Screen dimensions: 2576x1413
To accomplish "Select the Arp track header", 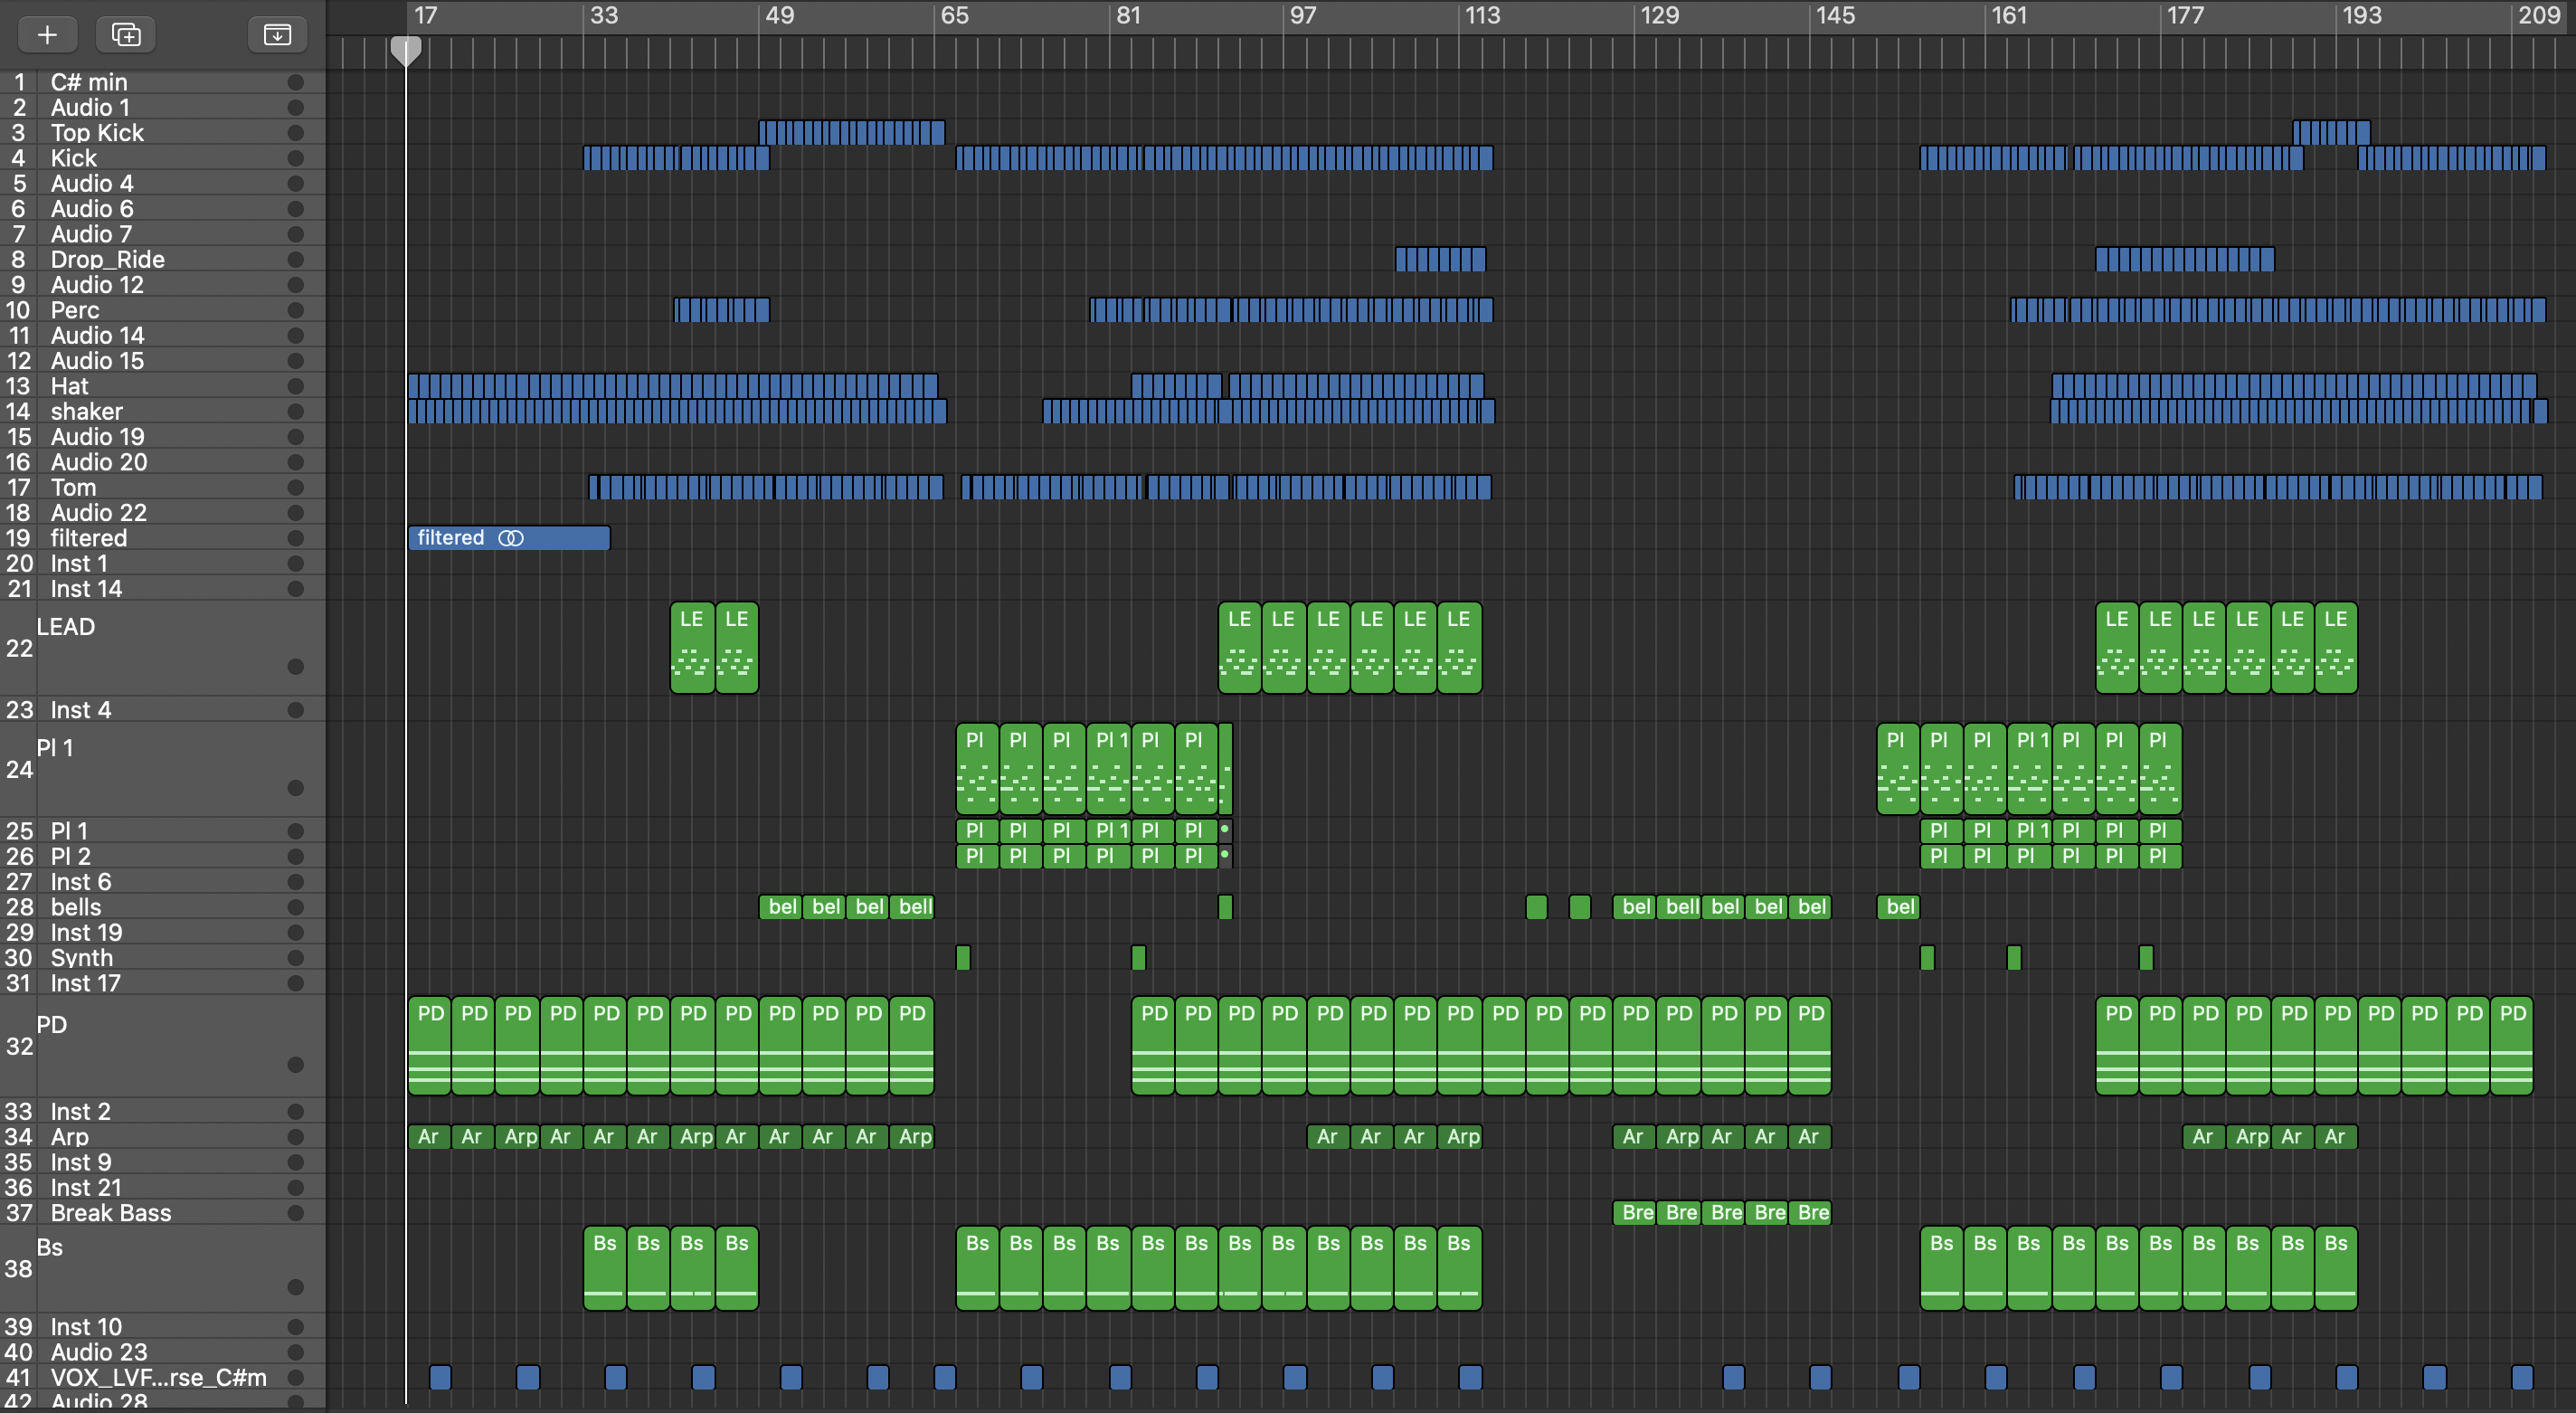I will 162,1137.
